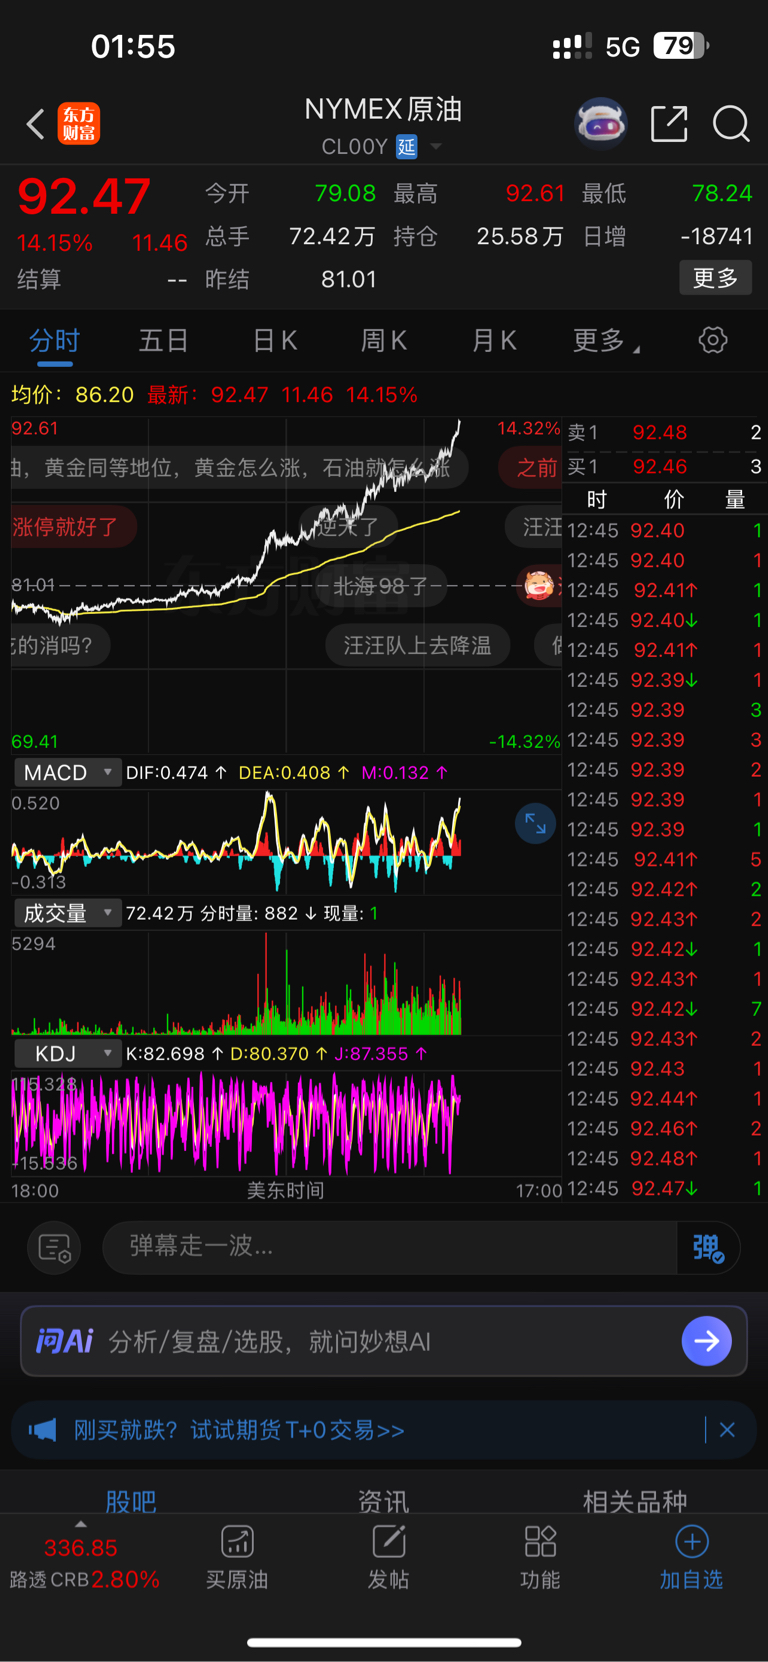Tap the 之前 comment bubble

tap(530, 467)
